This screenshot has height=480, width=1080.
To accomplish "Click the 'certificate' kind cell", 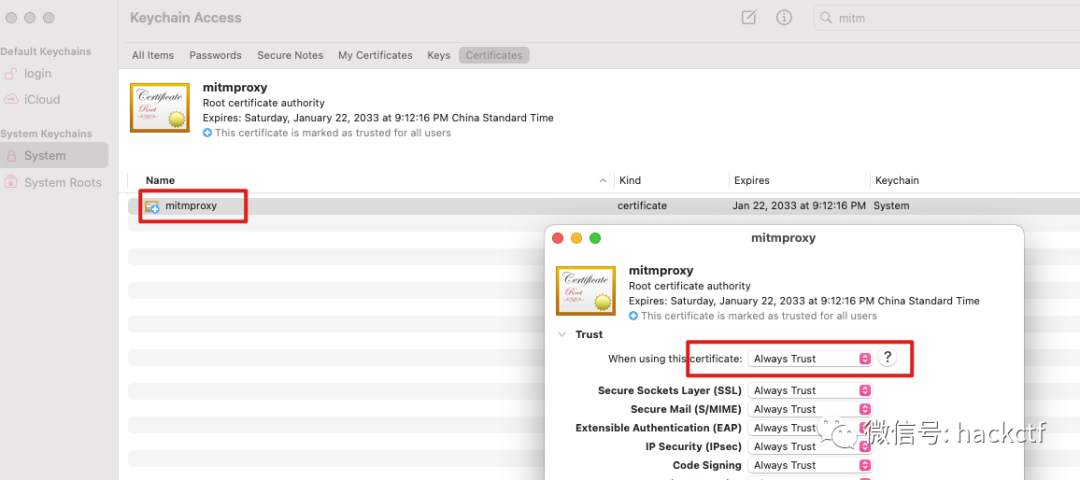I will (641, 205).
